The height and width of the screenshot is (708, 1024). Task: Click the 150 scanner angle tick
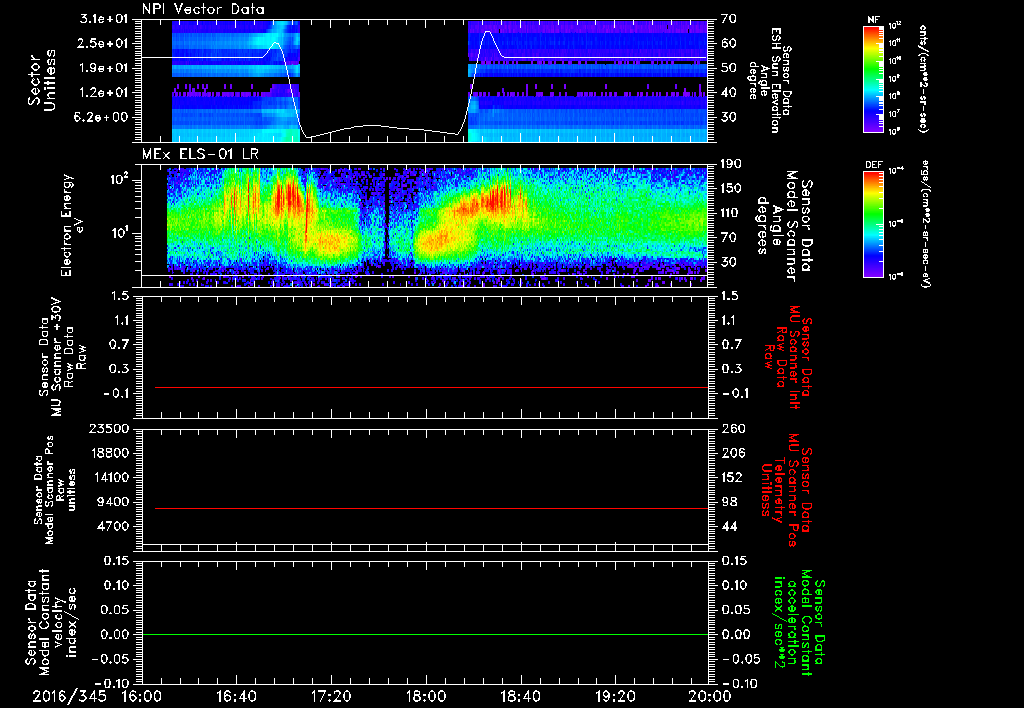[x=731, y=188]
